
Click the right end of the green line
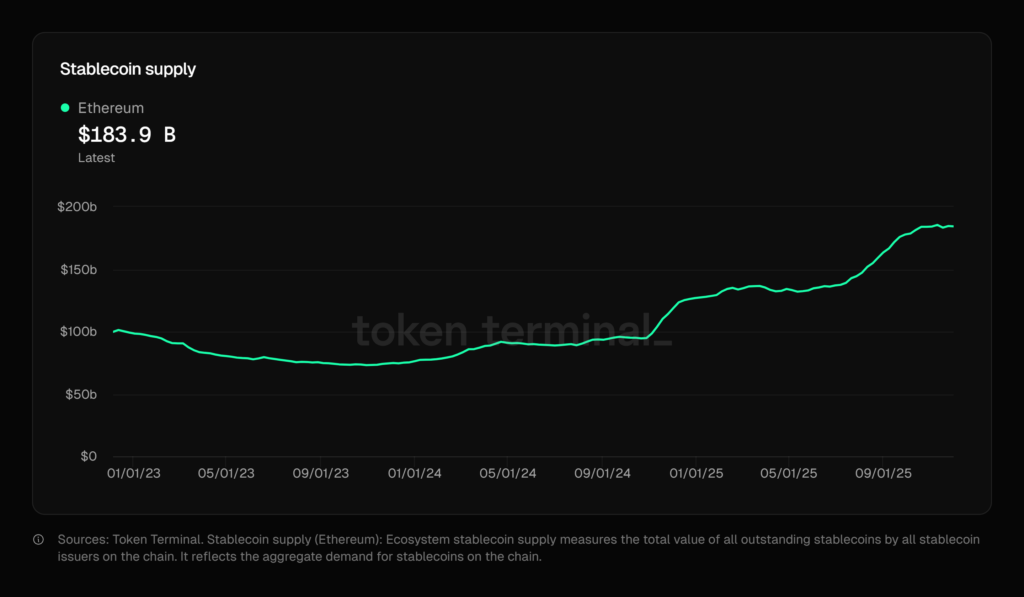point(952,226)
